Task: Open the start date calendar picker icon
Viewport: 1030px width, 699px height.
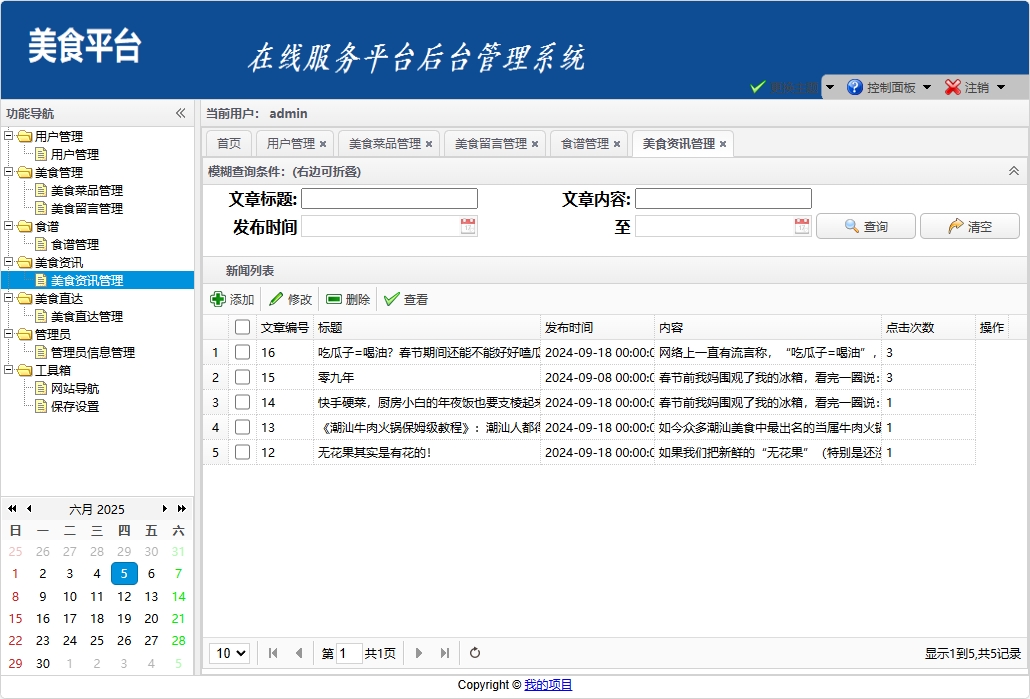Action: point(468,227)
